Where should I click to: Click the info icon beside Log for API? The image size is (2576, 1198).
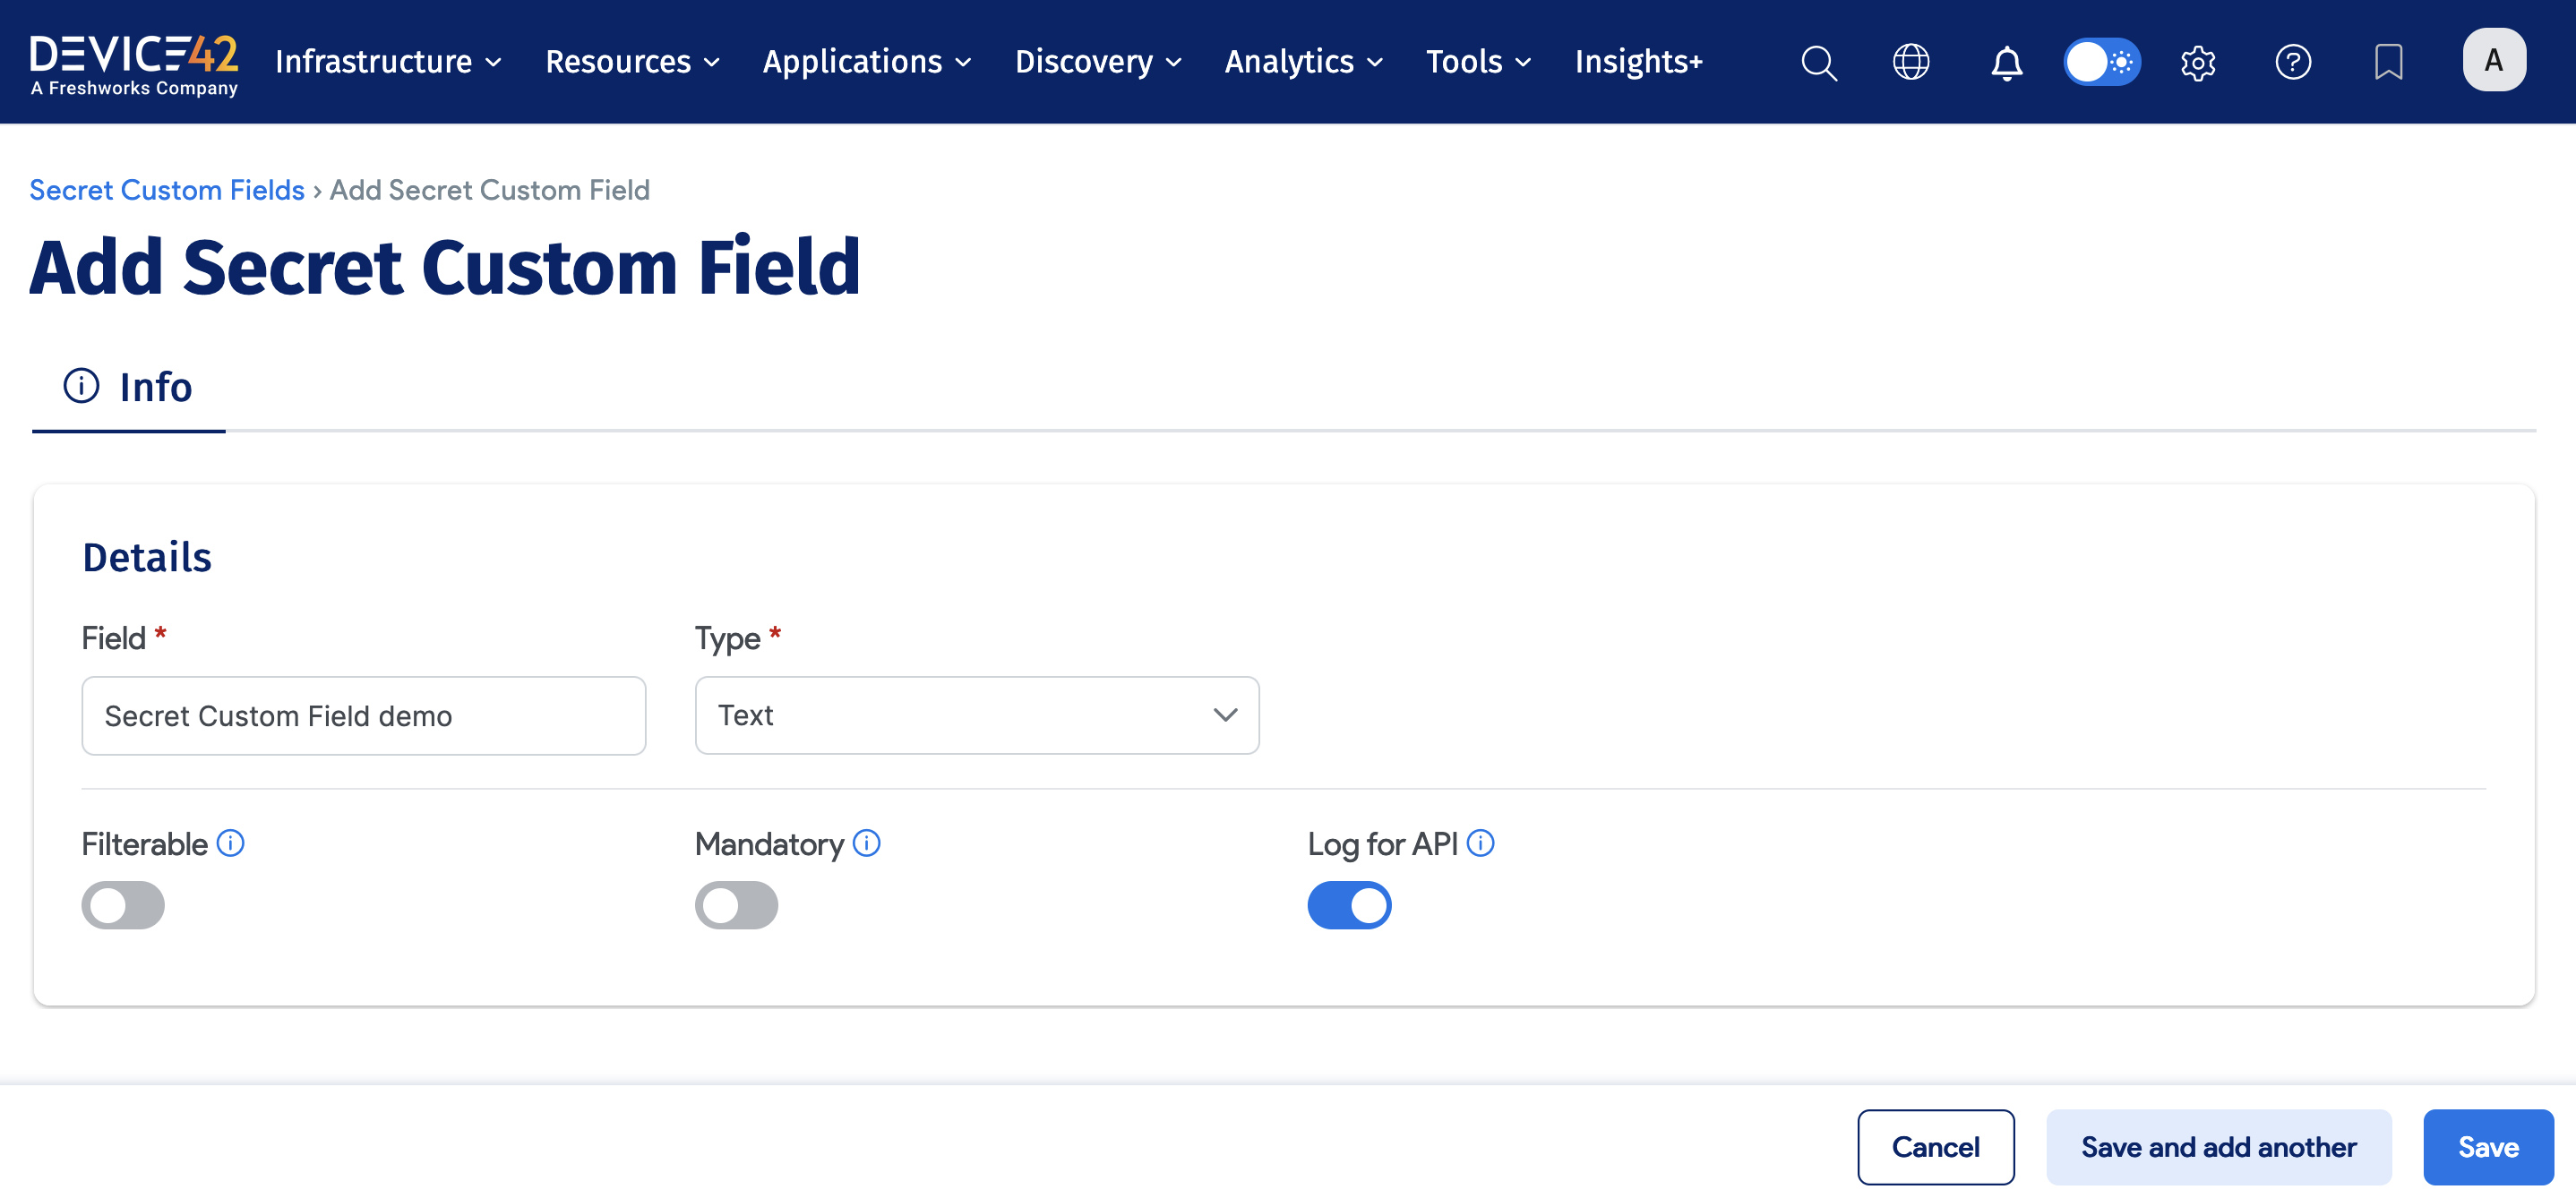pos(1480,843)
